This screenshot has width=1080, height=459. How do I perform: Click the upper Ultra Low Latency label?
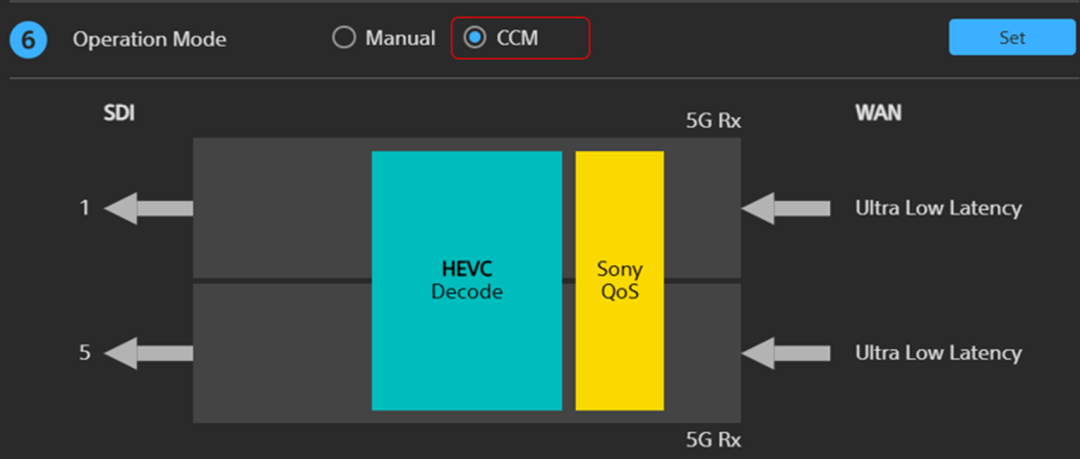coord(938,207)
